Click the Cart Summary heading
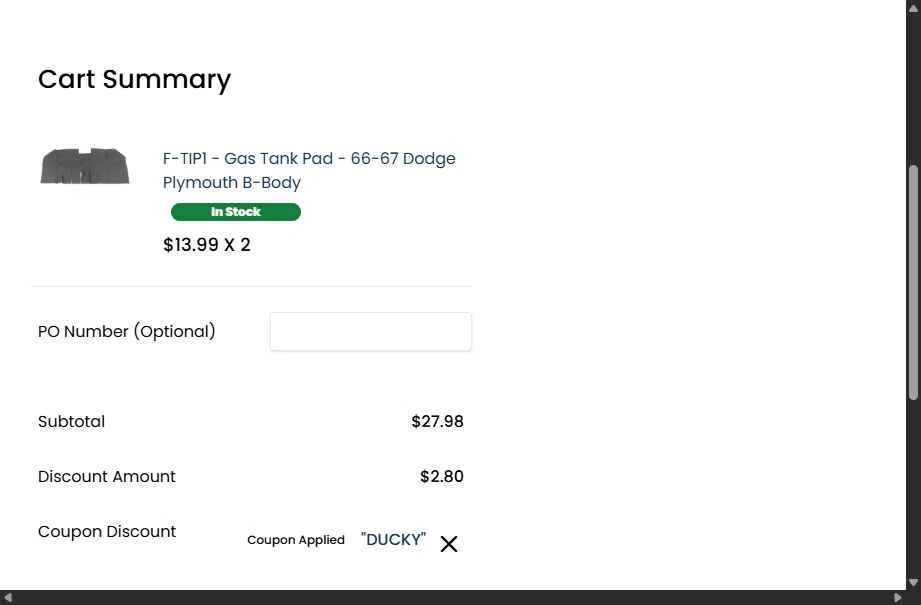921x605 pixels. pos(135,79)
